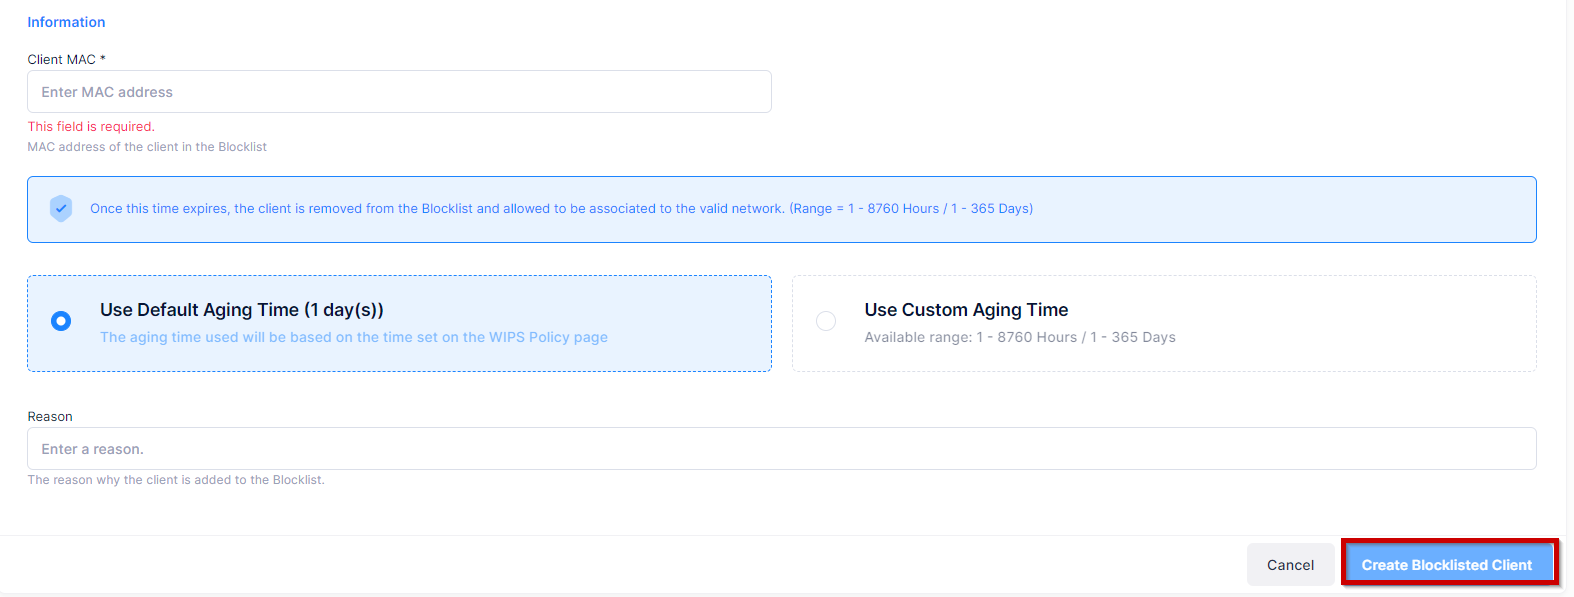Click the shield checkmark icon in info banner

[x=61, y=208]
